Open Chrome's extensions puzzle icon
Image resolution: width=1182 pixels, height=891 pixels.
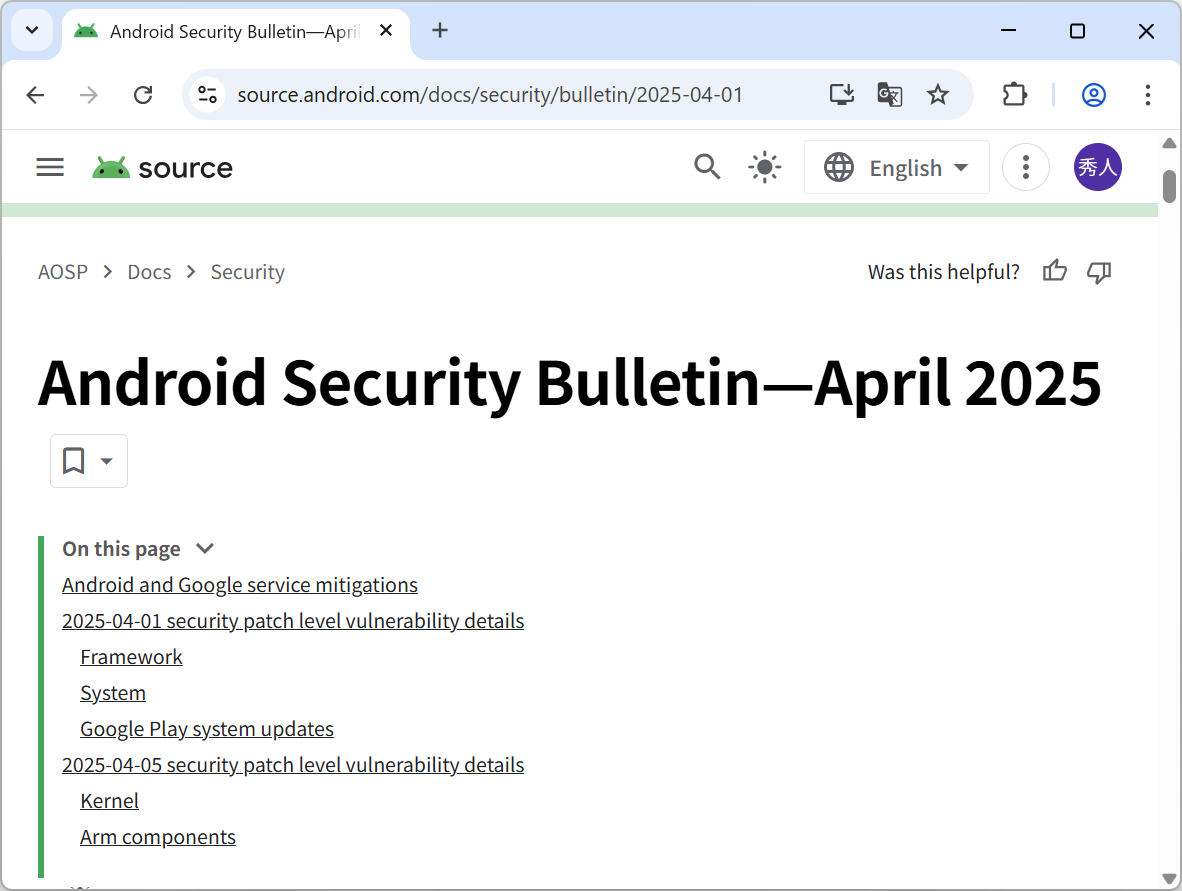tap(1014, 94)
